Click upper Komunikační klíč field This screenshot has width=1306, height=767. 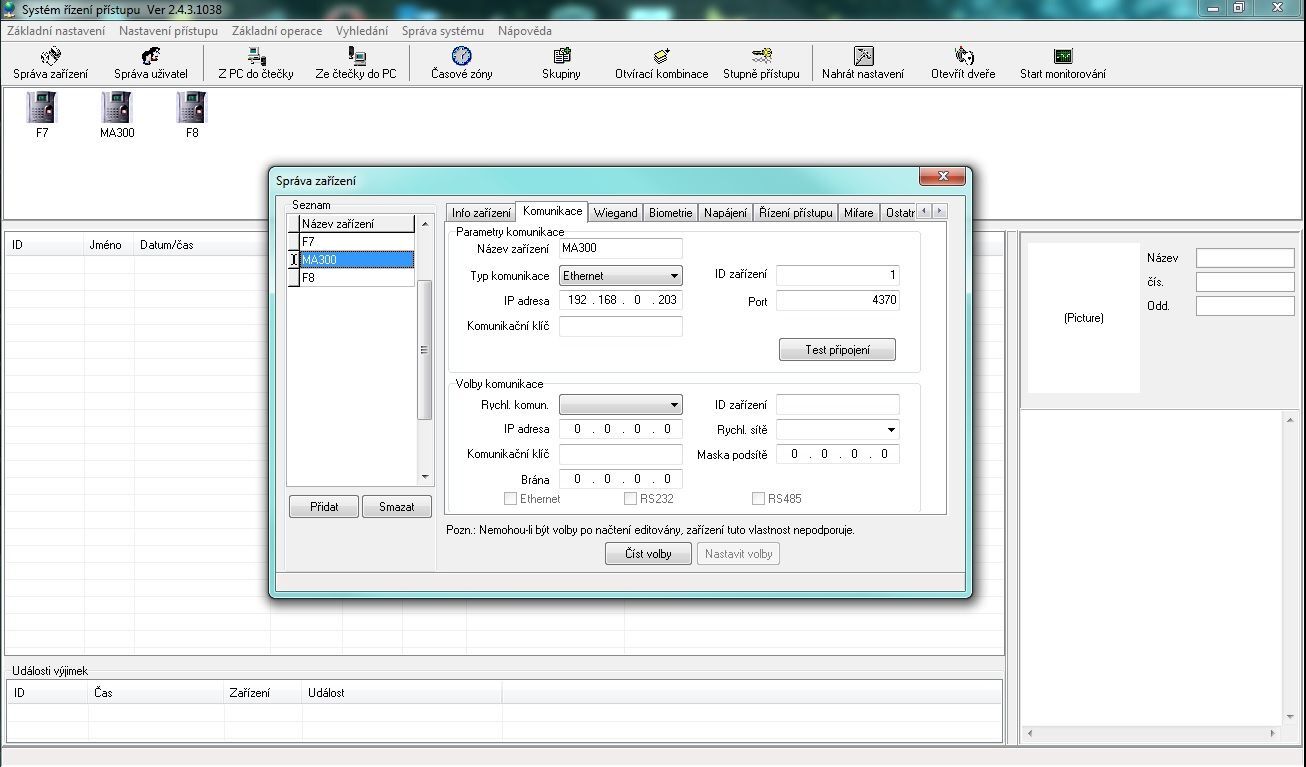tap(621, 326)
